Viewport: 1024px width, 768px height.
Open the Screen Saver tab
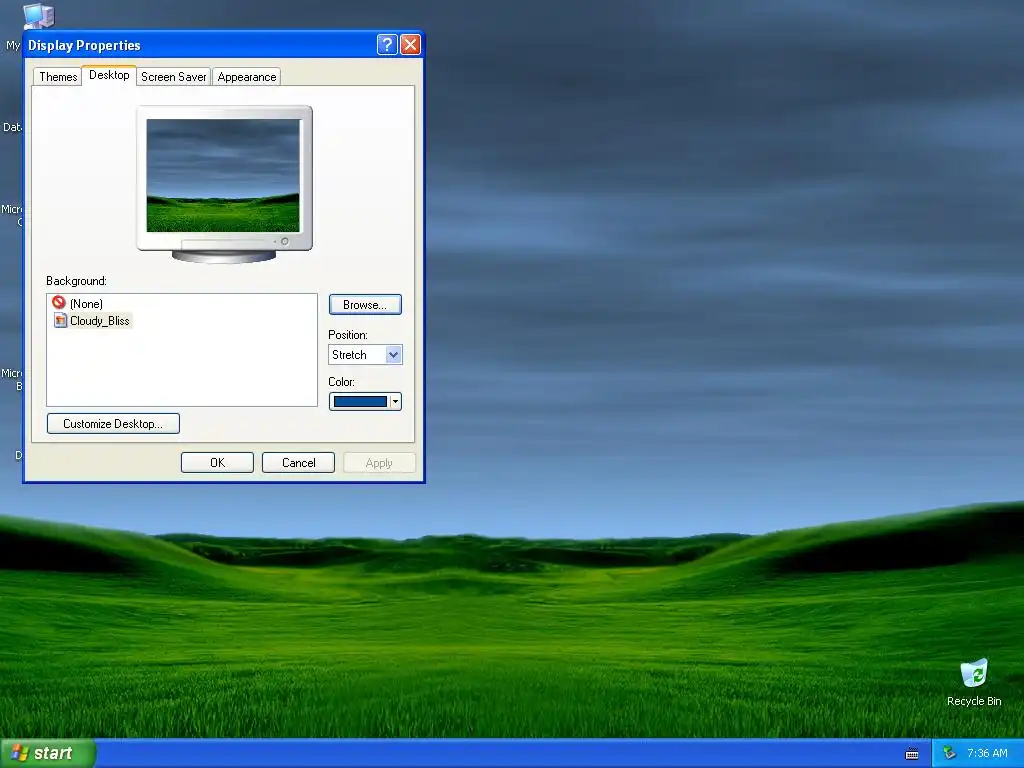(x=173, y=76)
